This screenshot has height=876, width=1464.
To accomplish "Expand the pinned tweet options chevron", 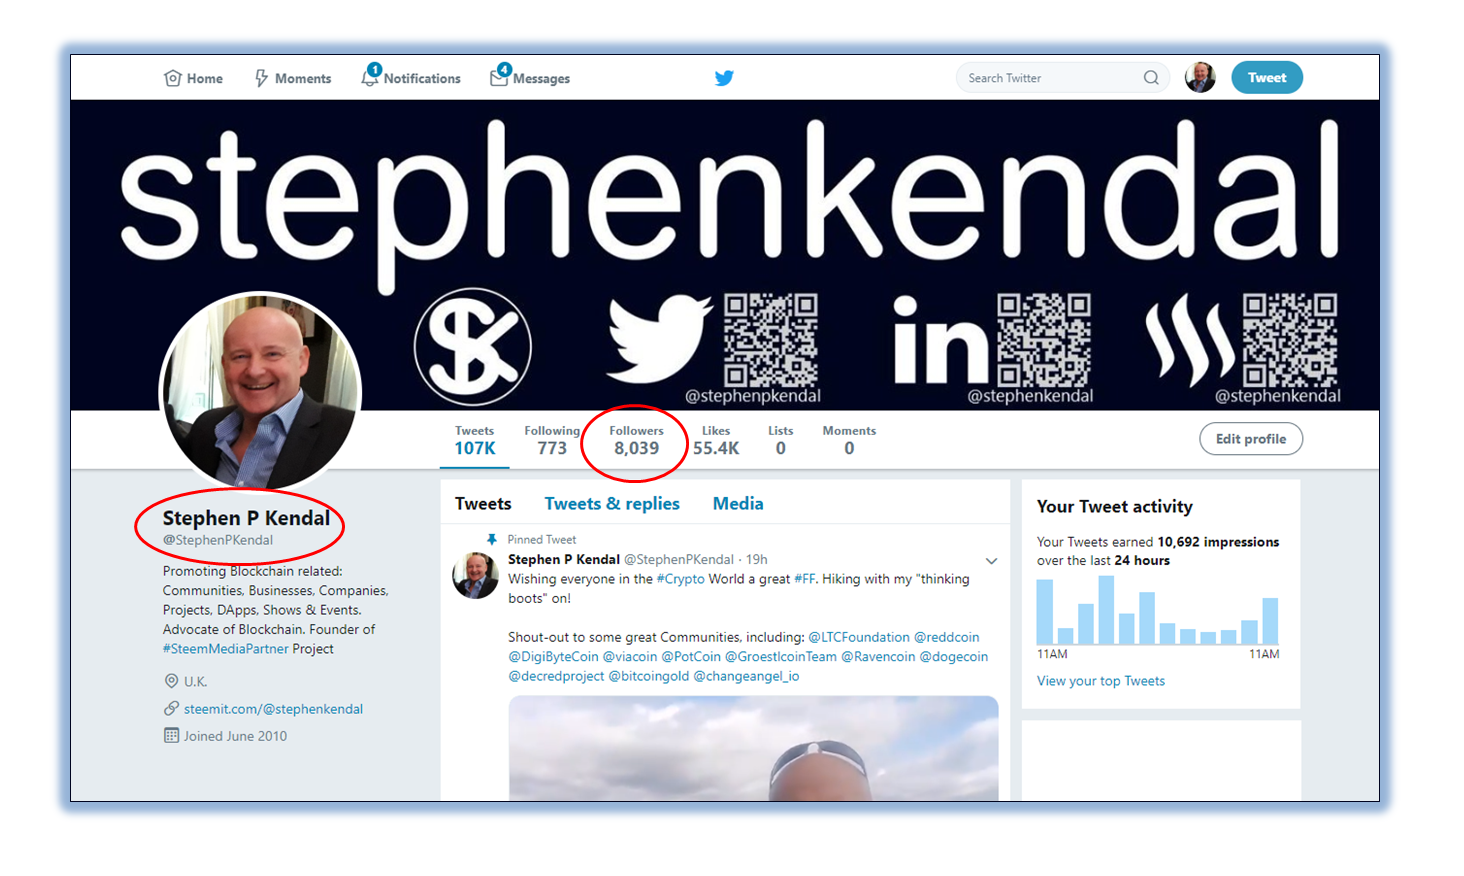I will pos(991,561).
